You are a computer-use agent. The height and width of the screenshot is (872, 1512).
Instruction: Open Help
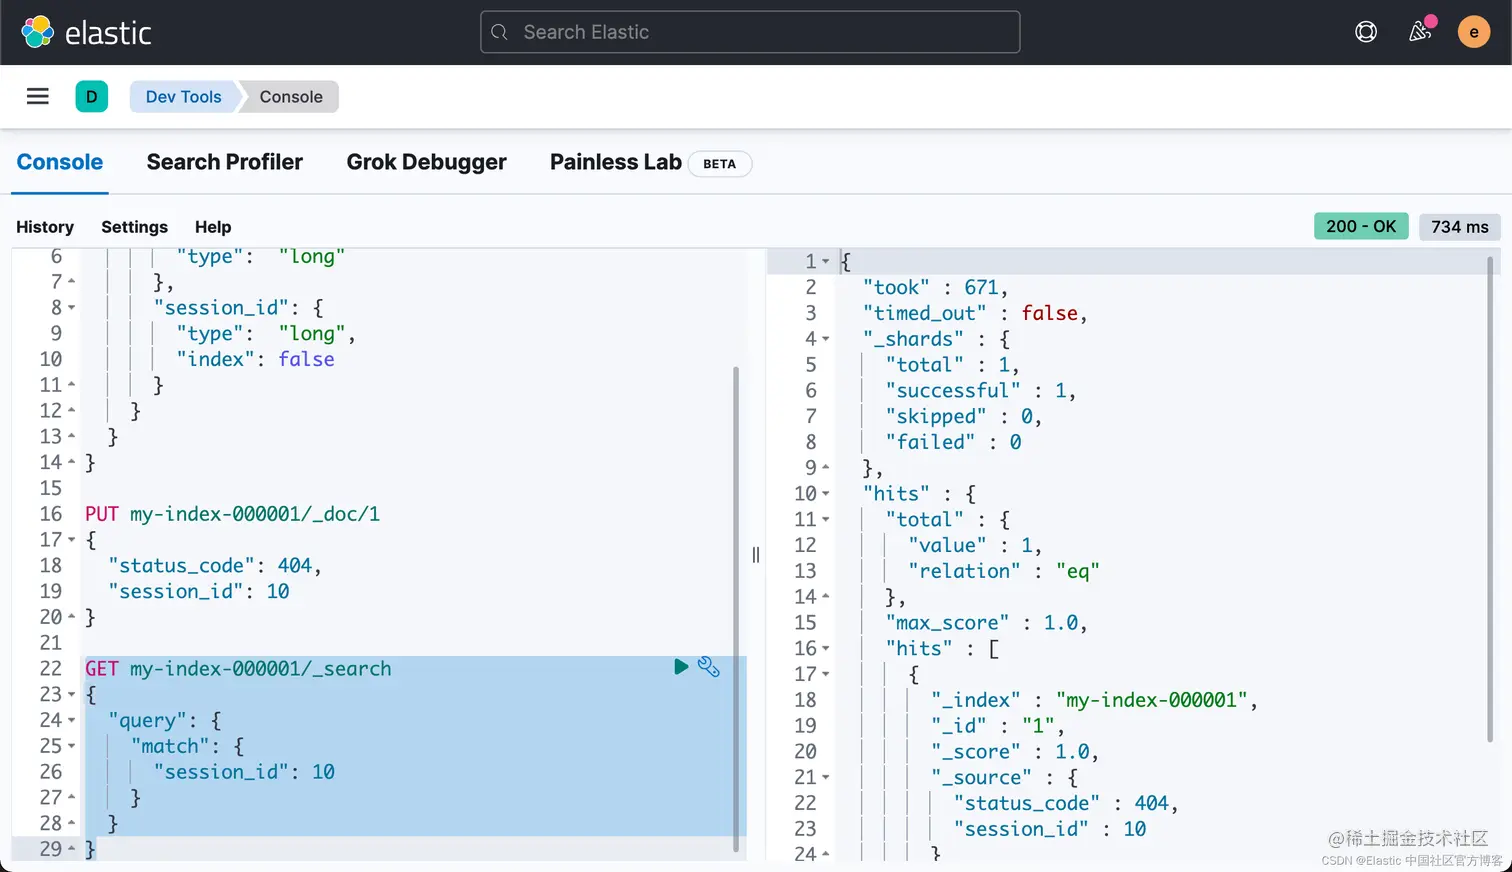(213, 227)
